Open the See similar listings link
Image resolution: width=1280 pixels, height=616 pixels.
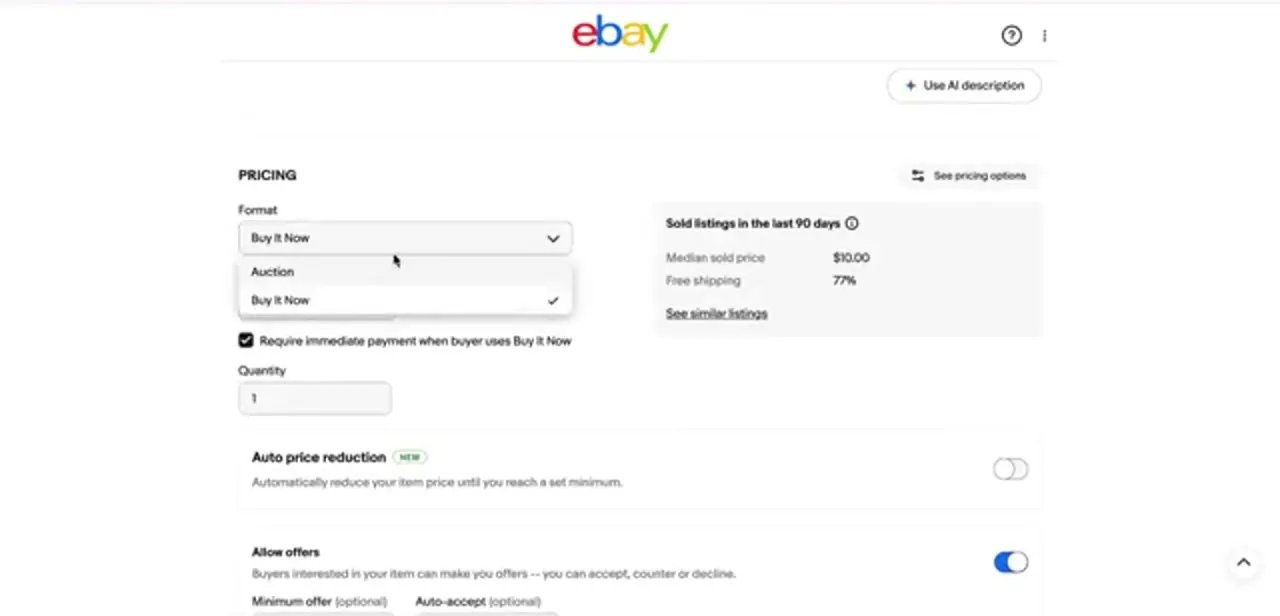point(717,314)
